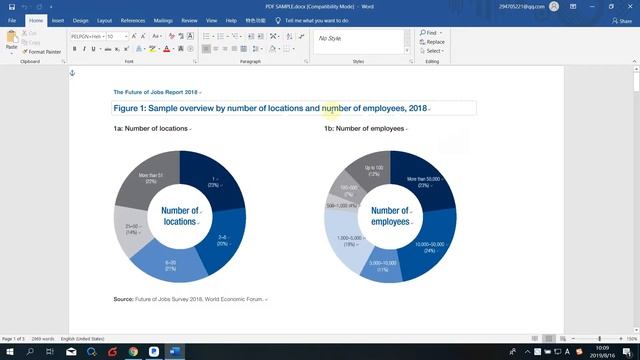
Task: Open the File tab
Action: click(x=12, y=20)
